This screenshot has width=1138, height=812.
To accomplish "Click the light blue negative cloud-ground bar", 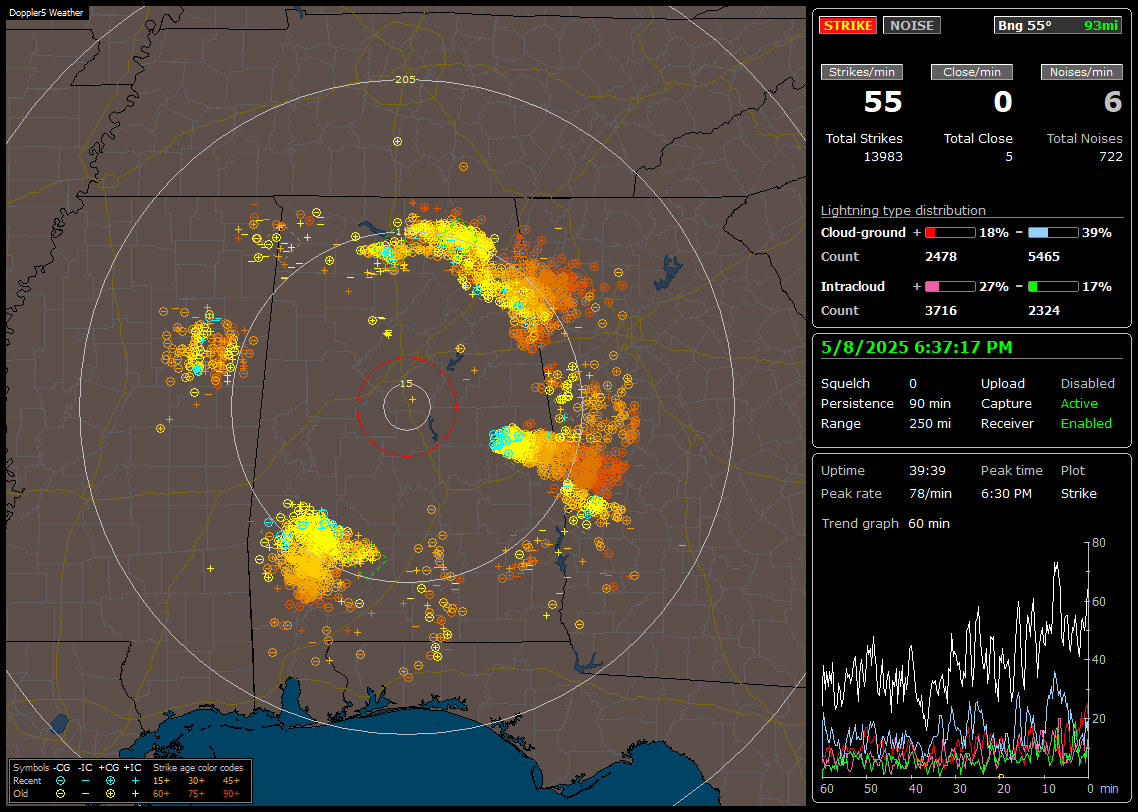I will (1053, 233).
